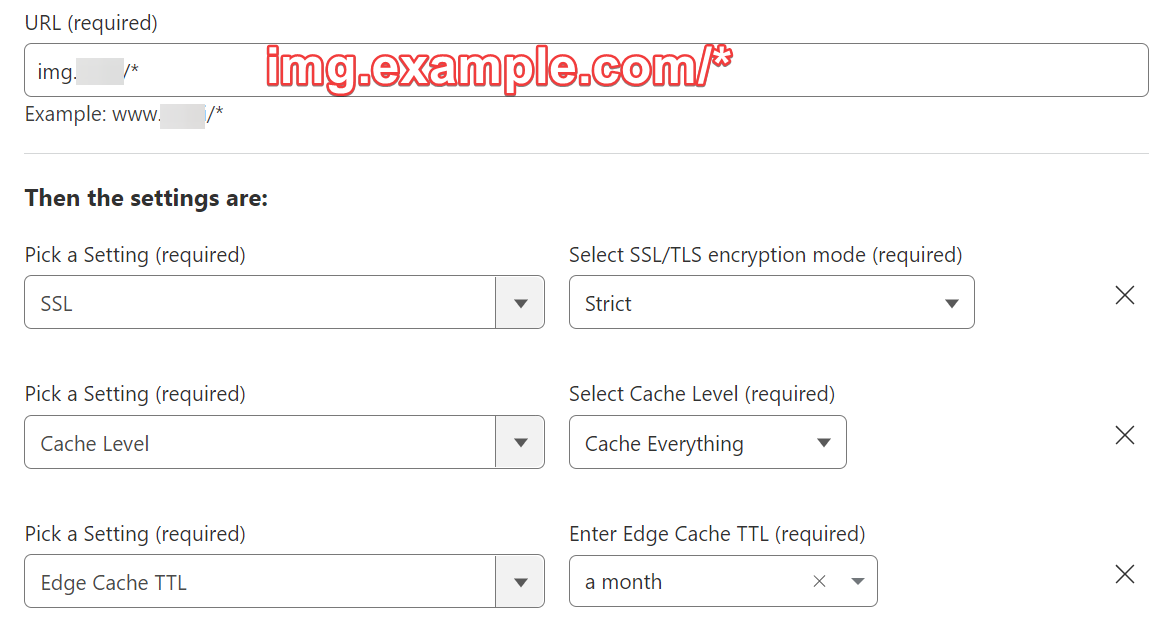Open the Cache Everything level selector
The image size is (1175, 640).
690,443
